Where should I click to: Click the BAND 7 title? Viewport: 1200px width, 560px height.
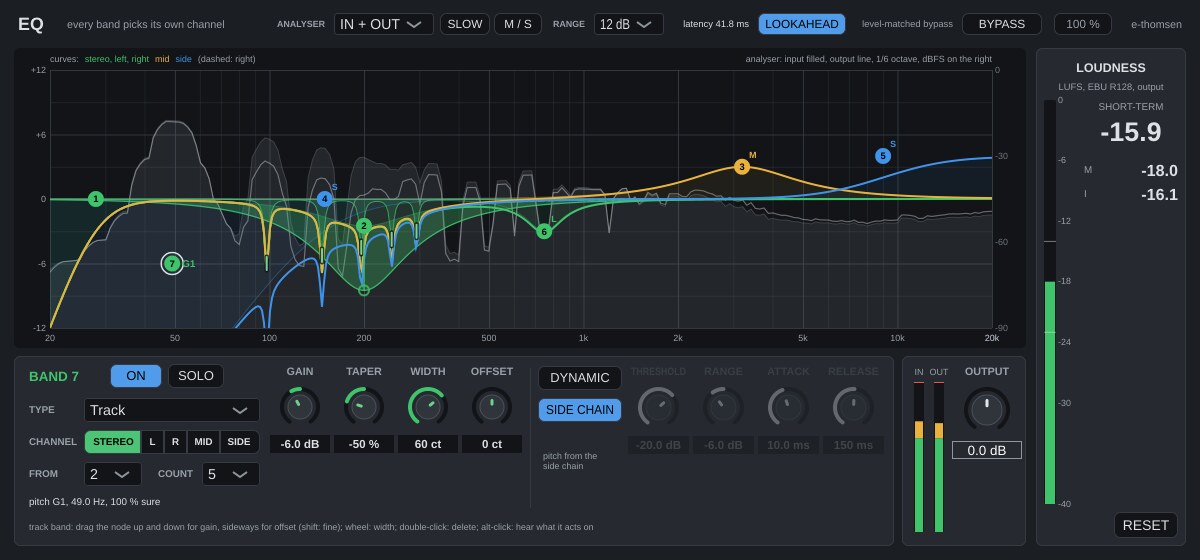pyautogui.click(x=54, y=377)
